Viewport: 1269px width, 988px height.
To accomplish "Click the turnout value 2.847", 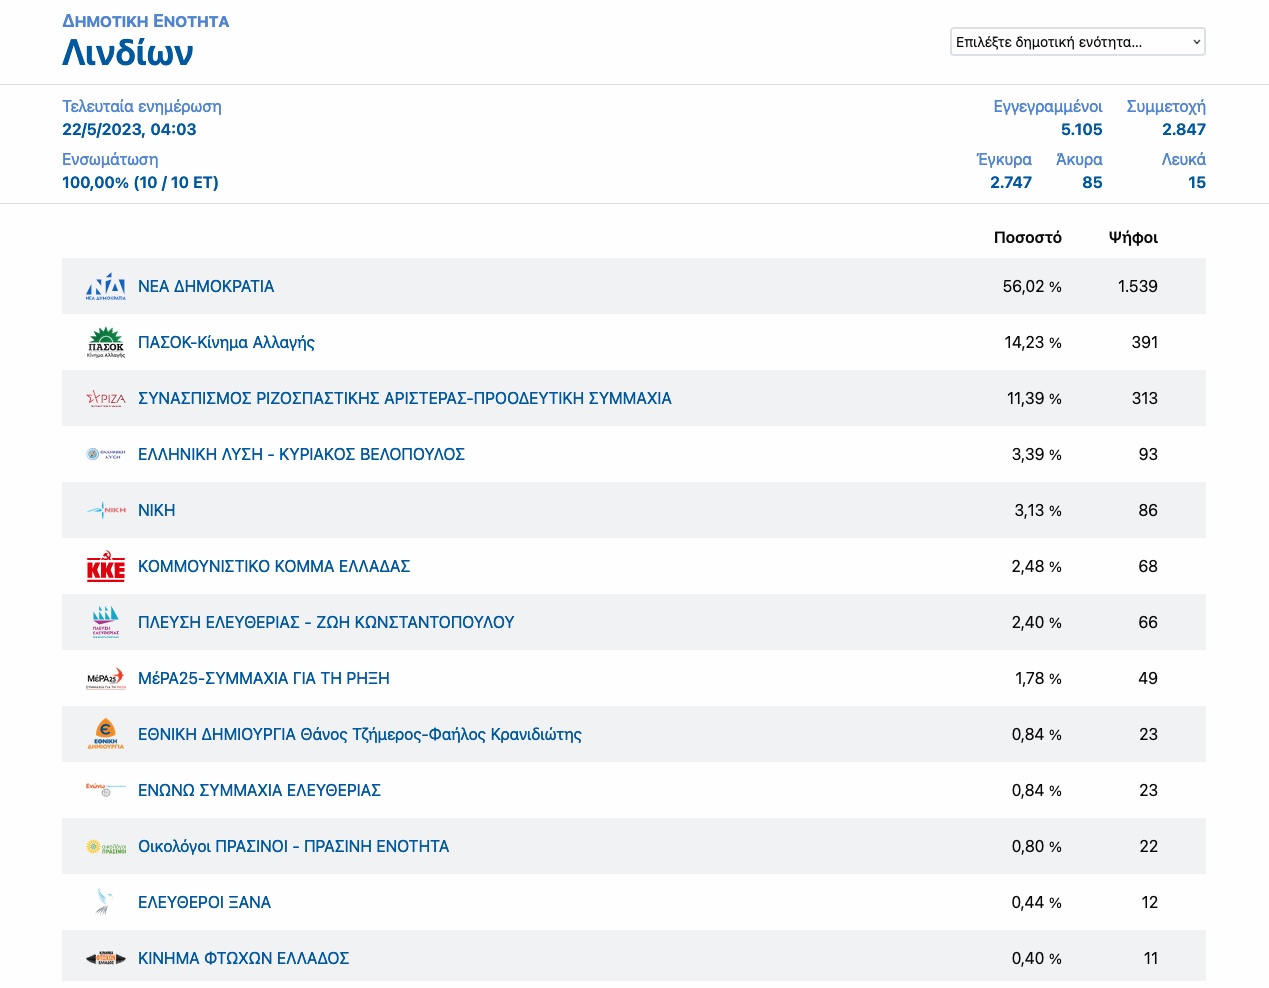I will click(1184, 129).
